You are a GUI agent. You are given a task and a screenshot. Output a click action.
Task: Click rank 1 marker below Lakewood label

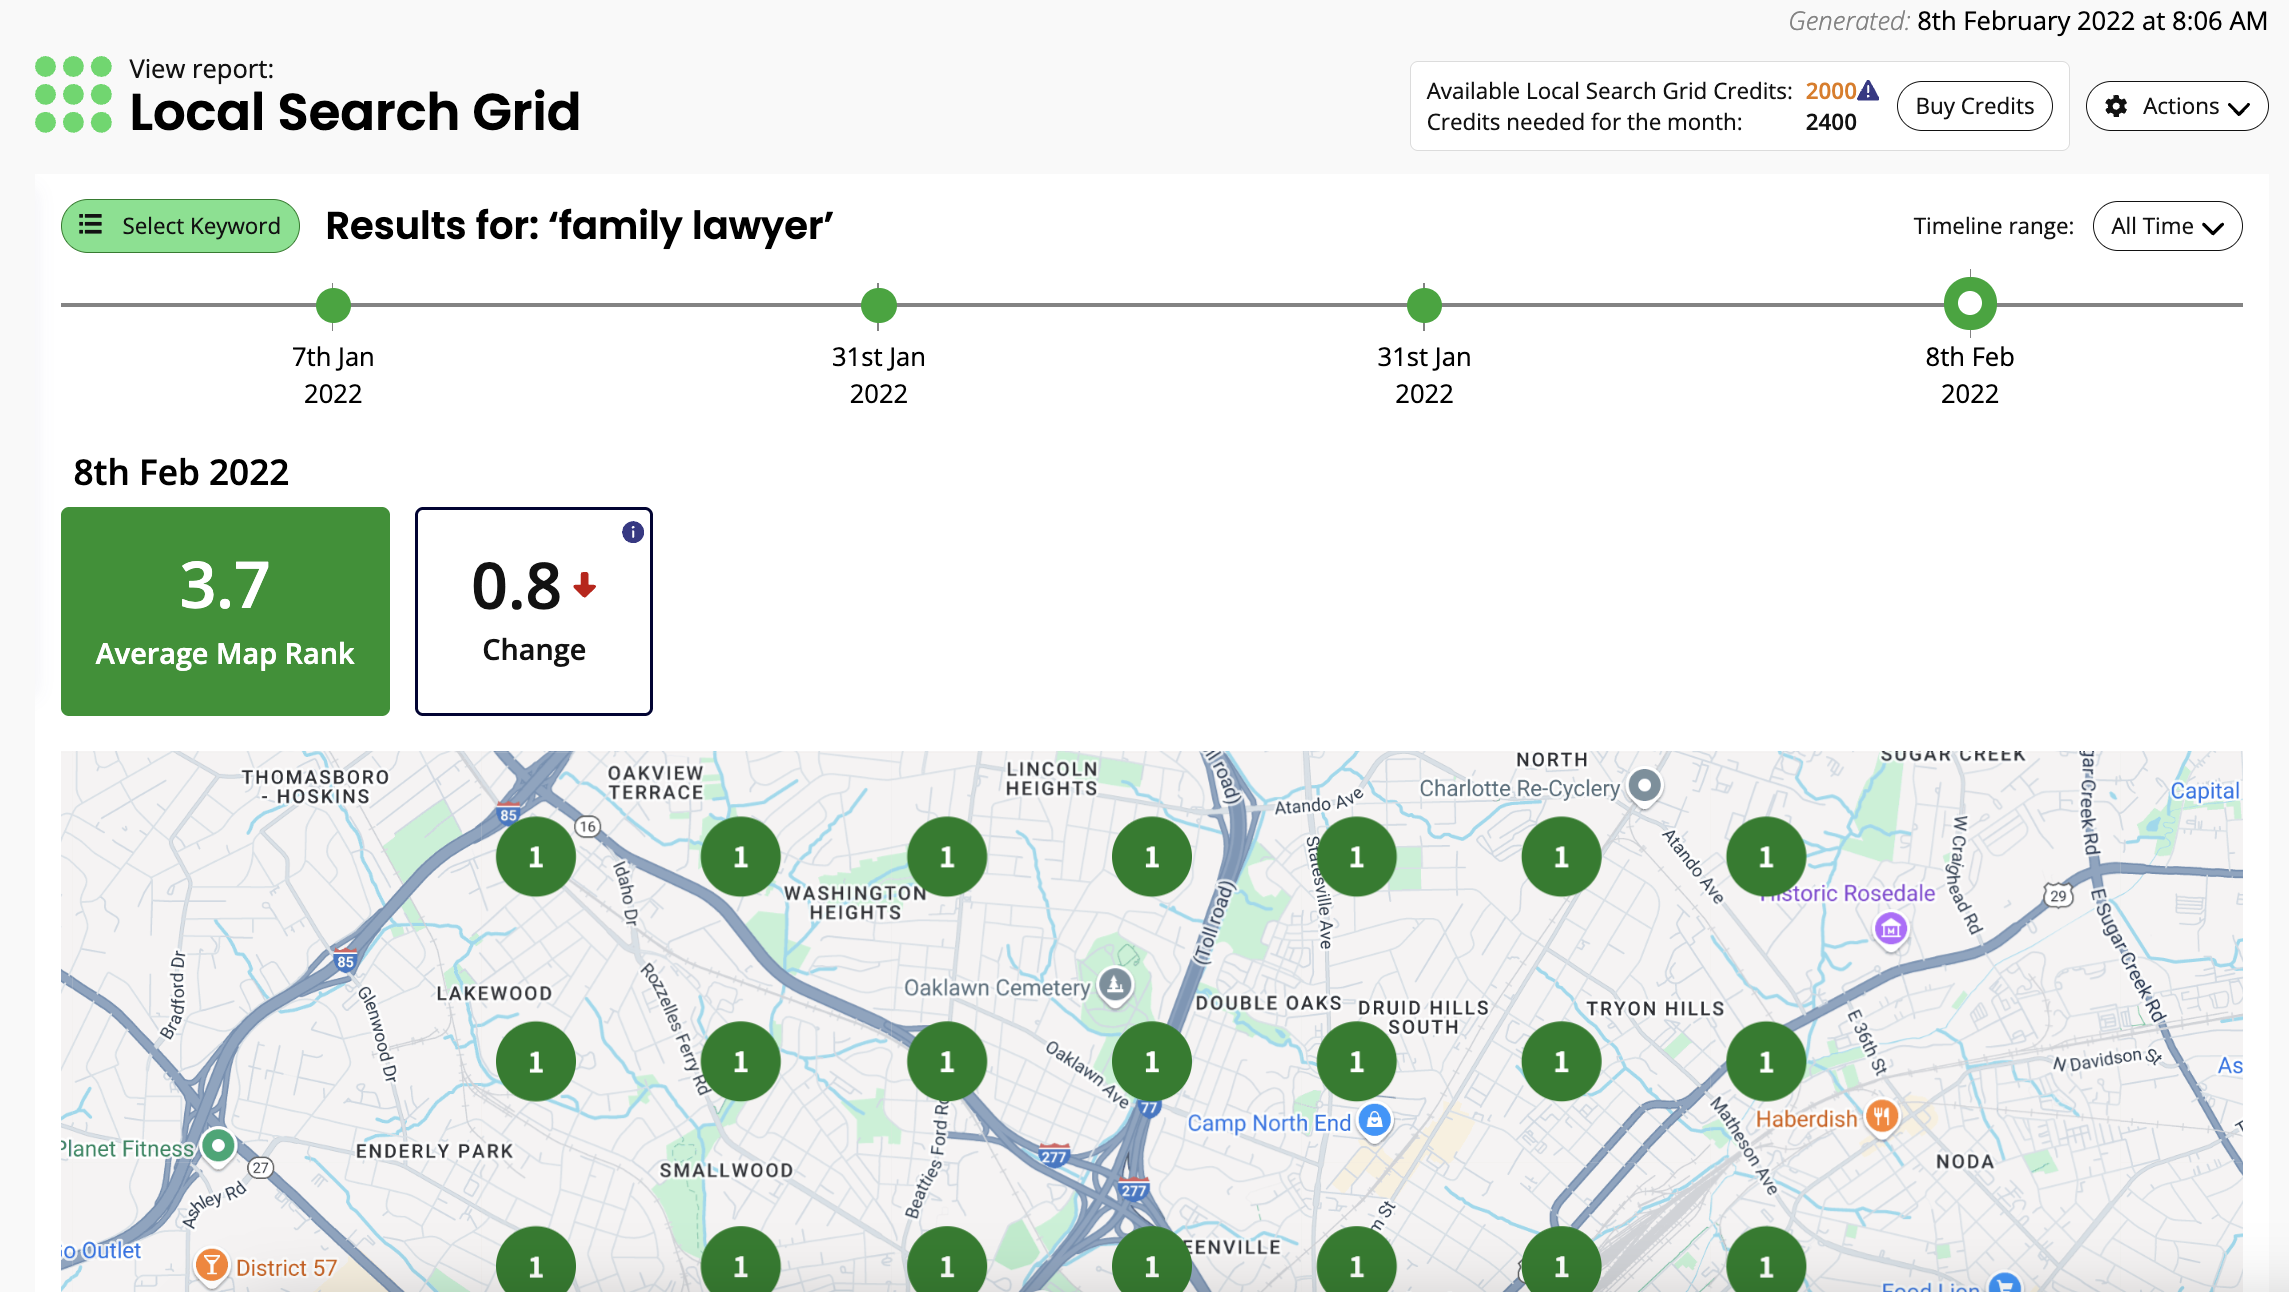tap(536, 1062)
